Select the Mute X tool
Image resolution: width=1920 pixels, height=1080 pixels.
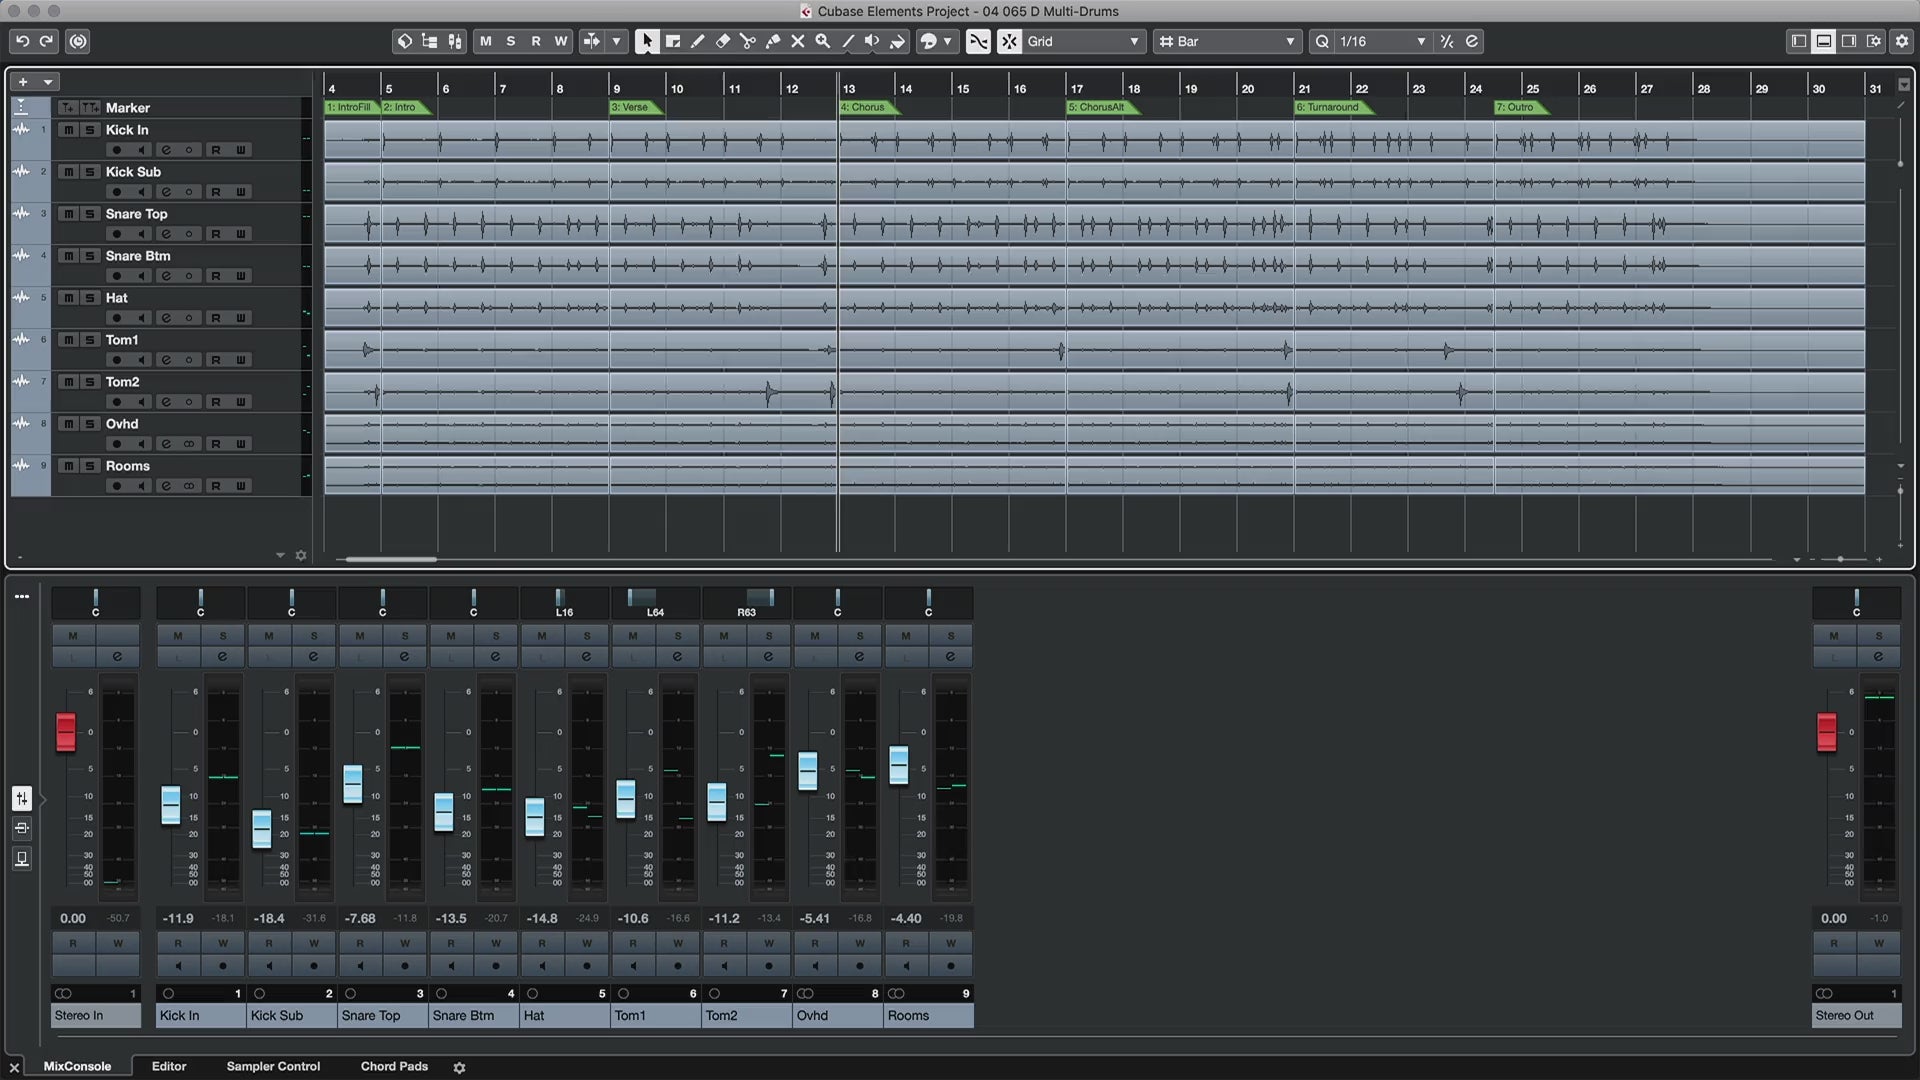(x=797, y=41)
